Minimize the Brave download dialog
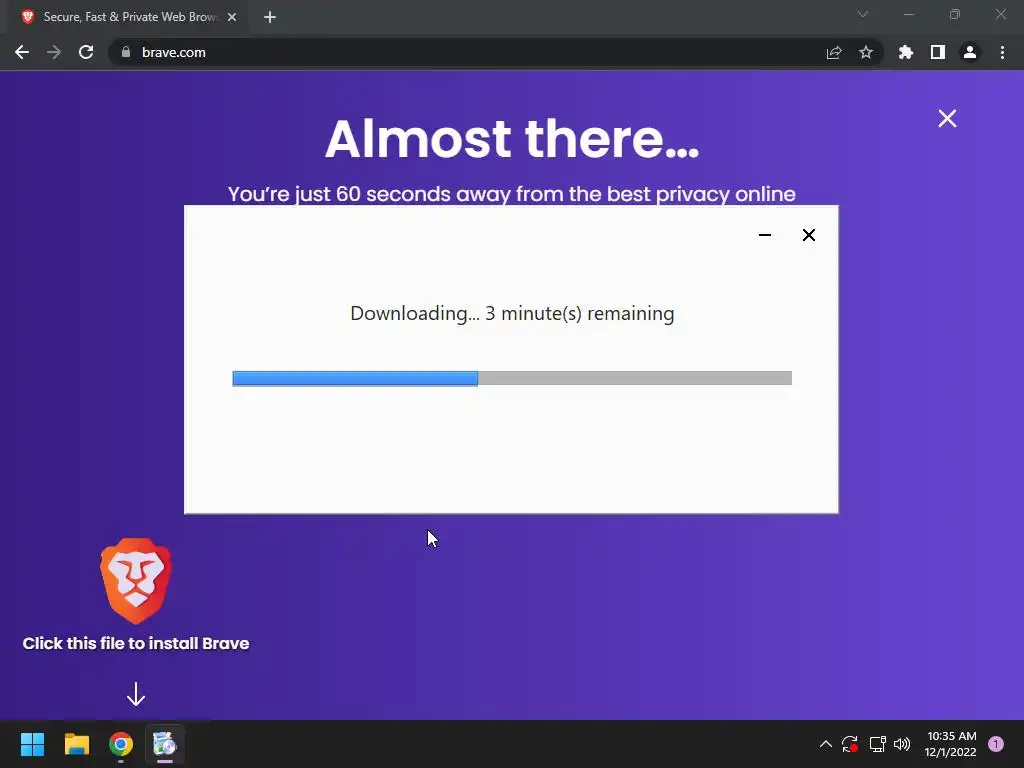 pyautogui.click(x=765, y=235)
